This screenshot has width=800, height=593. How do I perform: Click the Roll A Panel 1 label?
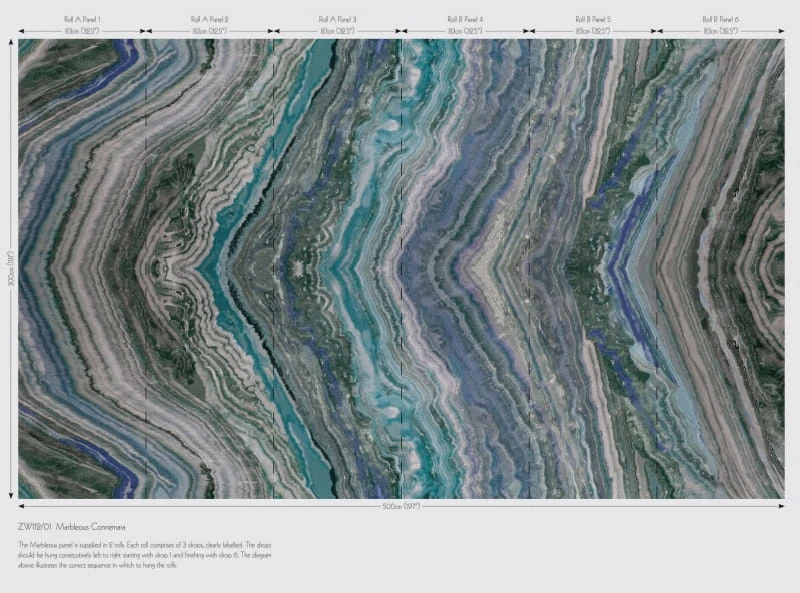tap(82, 19)
